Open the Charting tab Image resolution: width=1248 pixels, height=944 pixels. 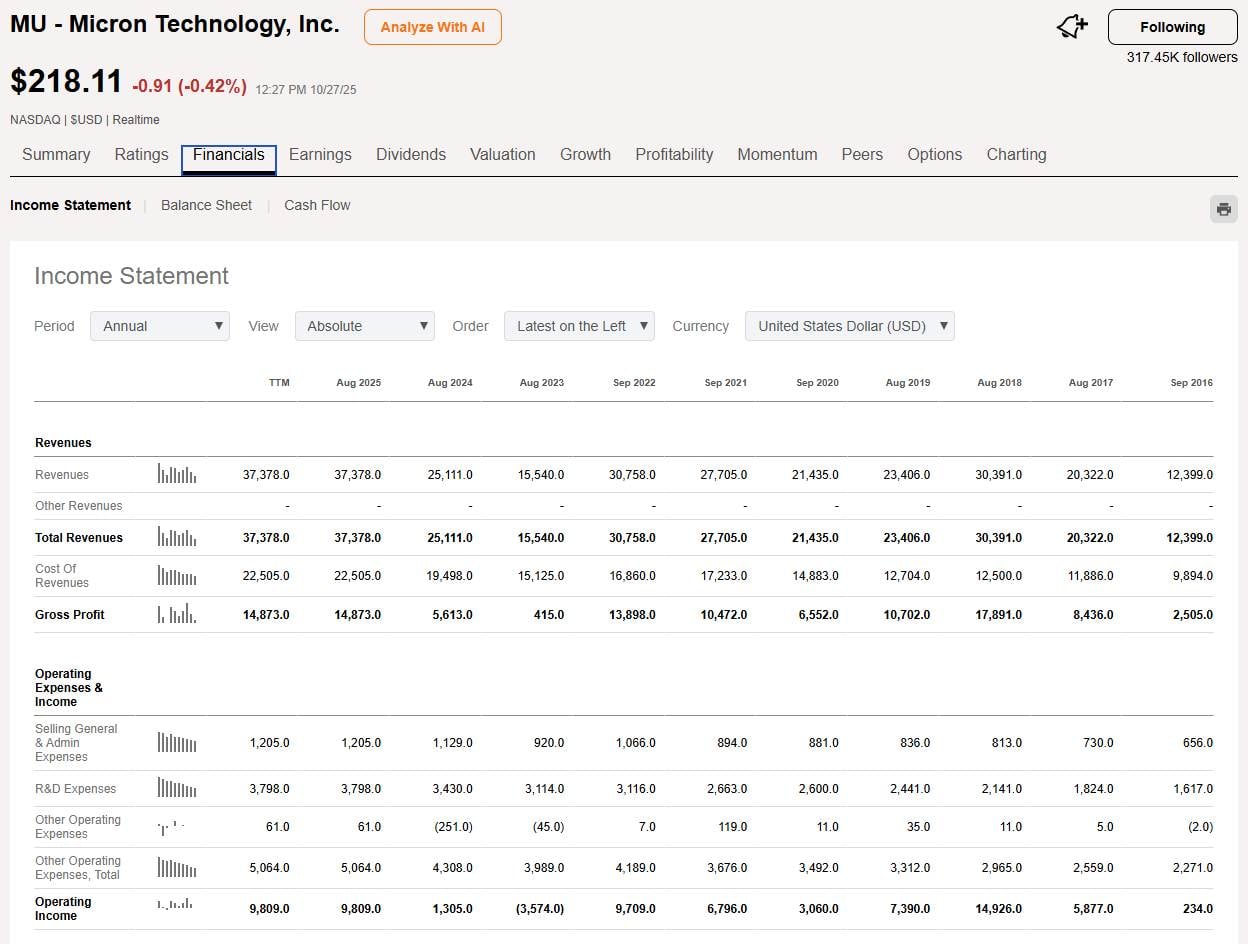coord(1016,155)
